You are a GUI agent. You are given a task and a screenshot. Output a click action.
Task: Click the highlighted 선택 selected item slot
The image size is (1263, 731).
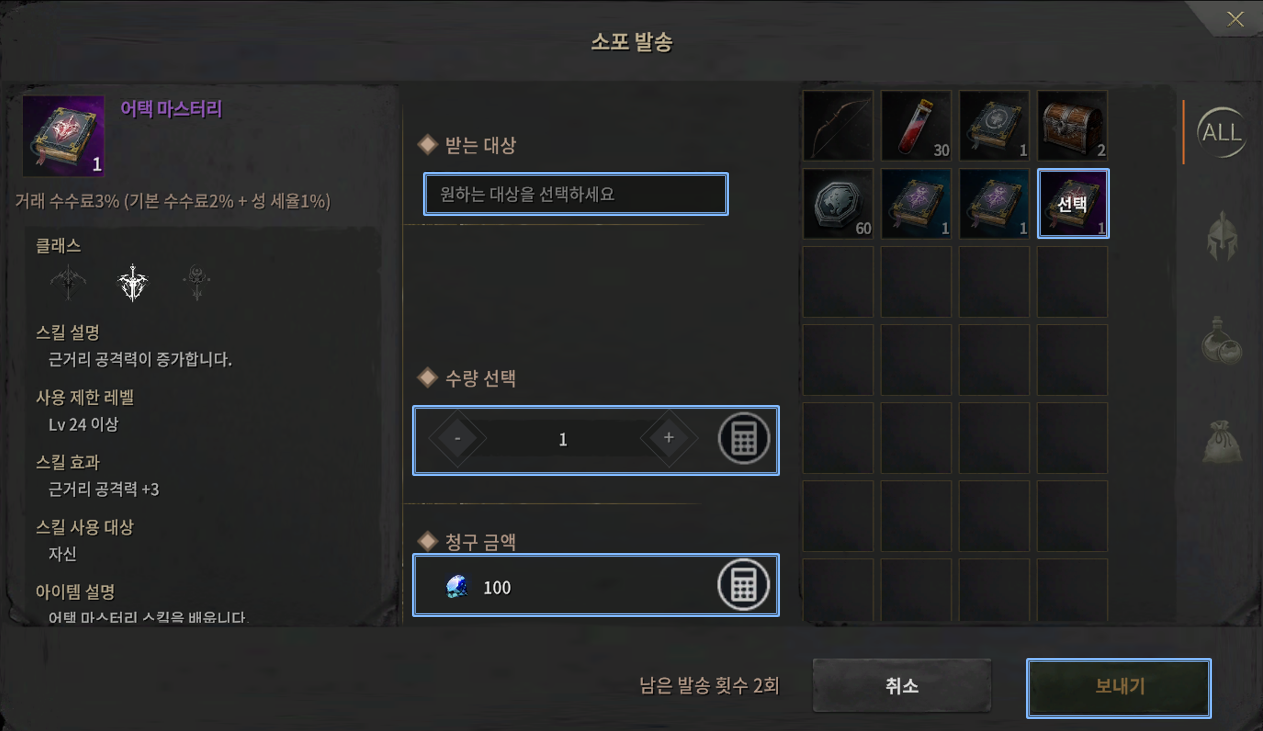point(1072,204)
